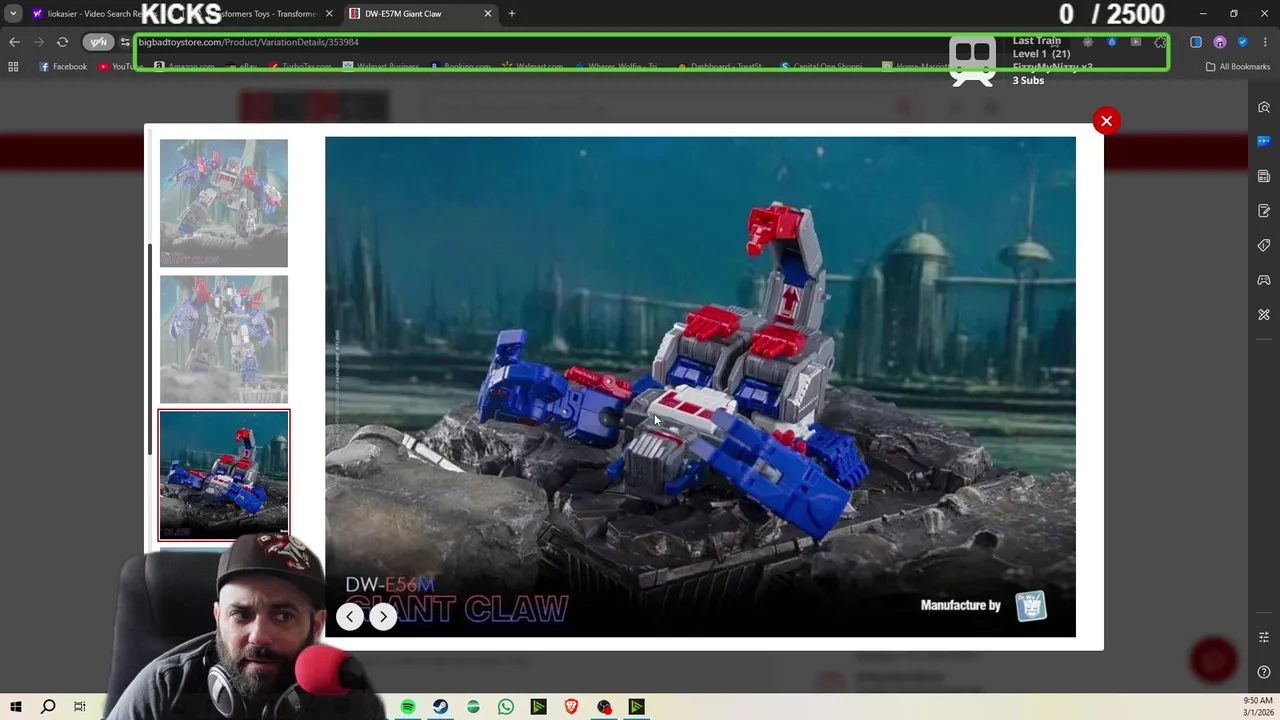This screenshot has height=720, width=1280.
Task: Open the browser main menu
Action: click(1265, 42)
